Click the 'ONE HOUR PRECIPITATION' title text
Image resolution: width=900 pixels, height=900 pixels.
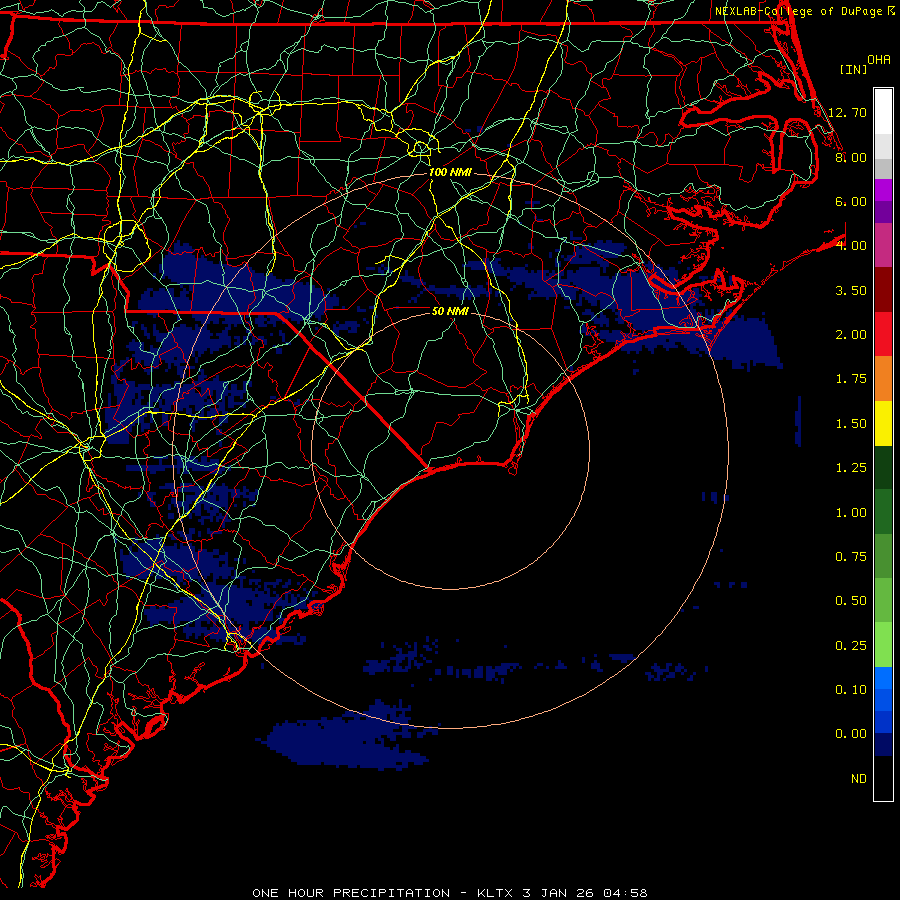click(351, 893)
